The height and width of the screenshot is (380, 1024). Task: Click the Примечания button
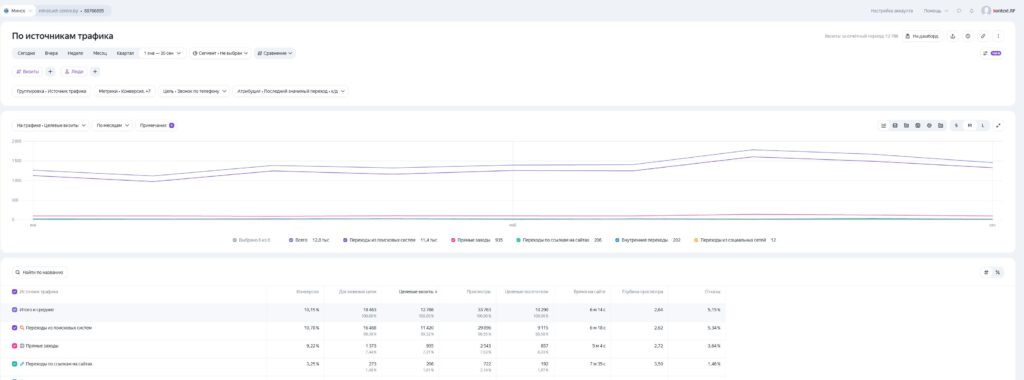[x=156, y=125]
